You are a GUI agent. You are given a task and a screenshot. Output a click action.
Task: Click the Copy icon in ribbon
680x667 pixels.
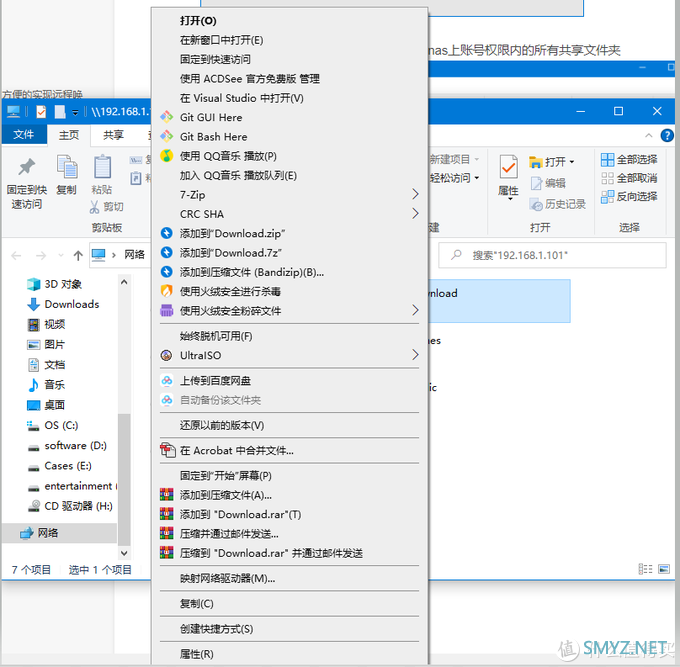67,167
